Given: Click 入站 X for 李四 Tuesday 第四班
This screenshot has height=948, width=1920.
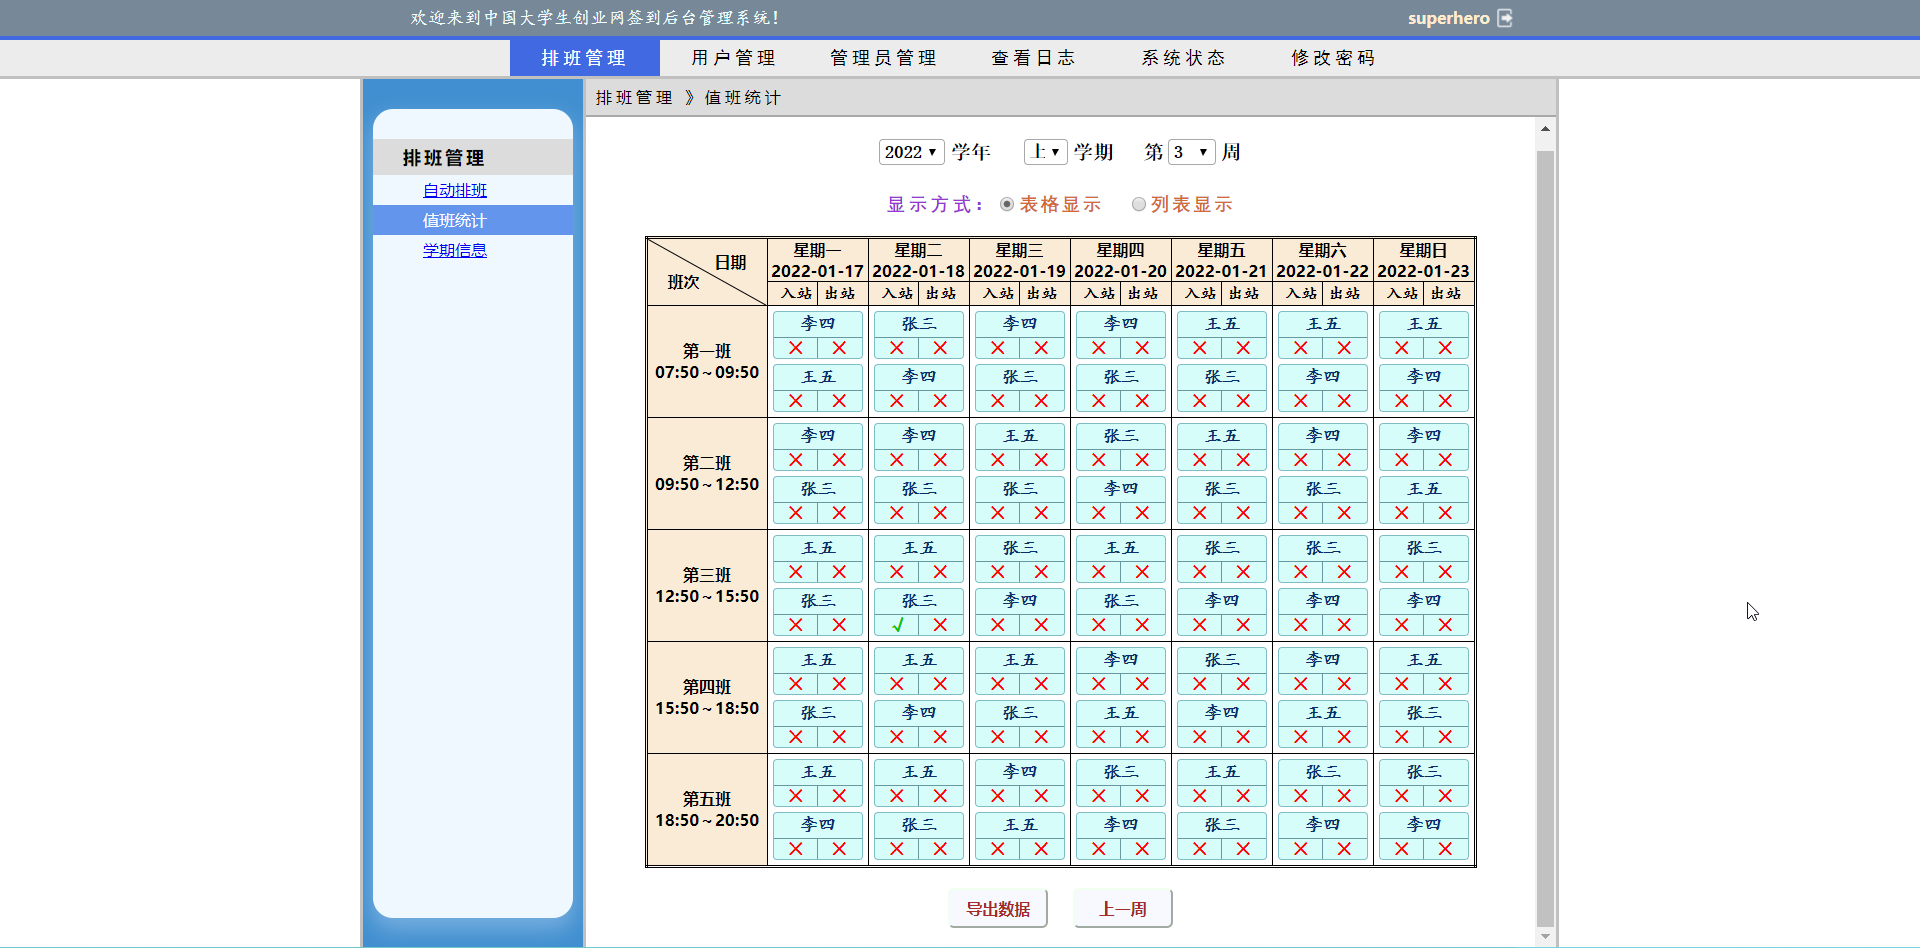Looking at the screenshot, I should 897,737.
